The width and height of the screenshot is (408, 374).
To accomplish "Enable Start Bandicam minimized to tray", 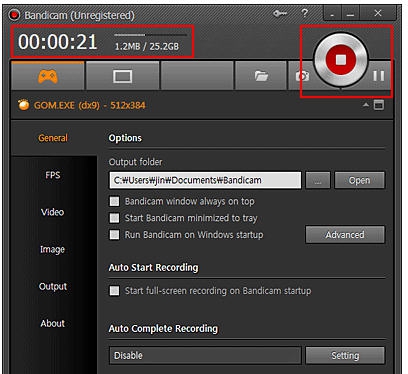I will pyautogui.click(x=114, y=218).
